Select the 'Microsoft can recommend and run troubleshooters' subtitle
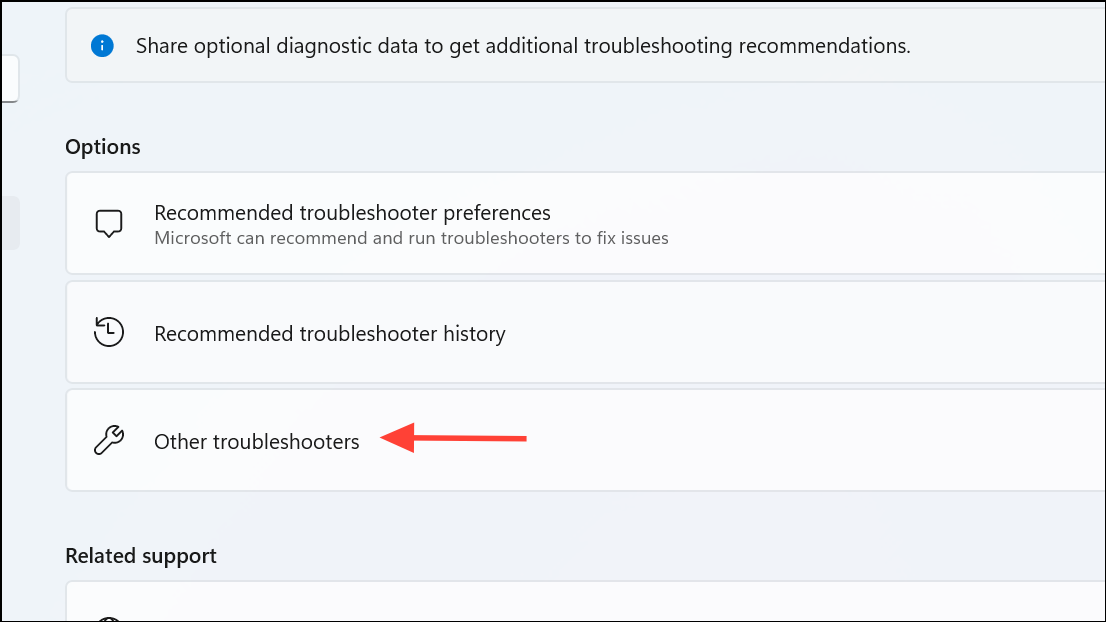The width and height of the screenshot is (1106, 622). pos(411,238)
